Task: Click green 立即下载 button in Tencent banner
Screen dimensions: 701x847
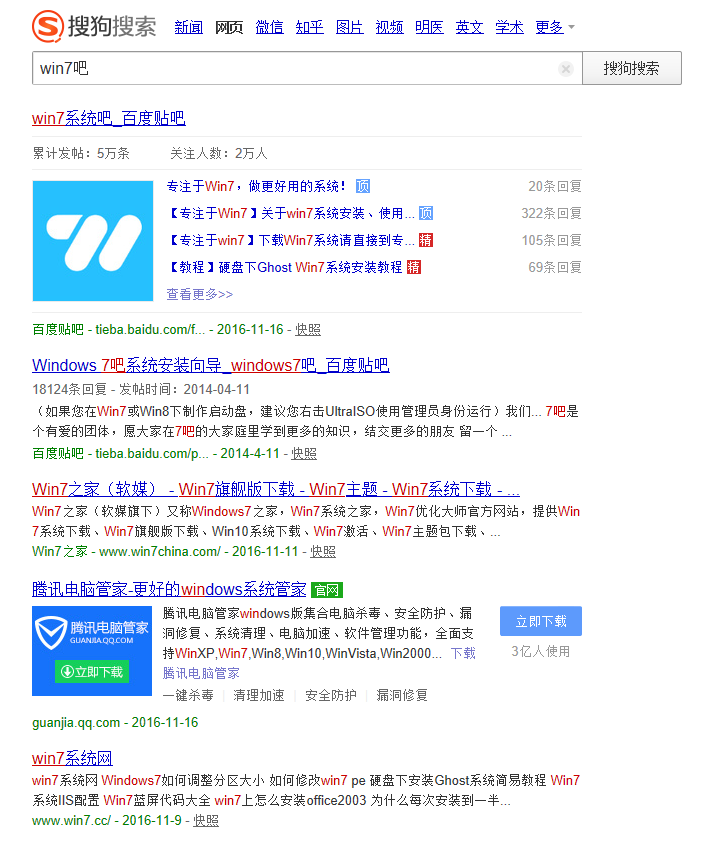Action: [92, 671]
